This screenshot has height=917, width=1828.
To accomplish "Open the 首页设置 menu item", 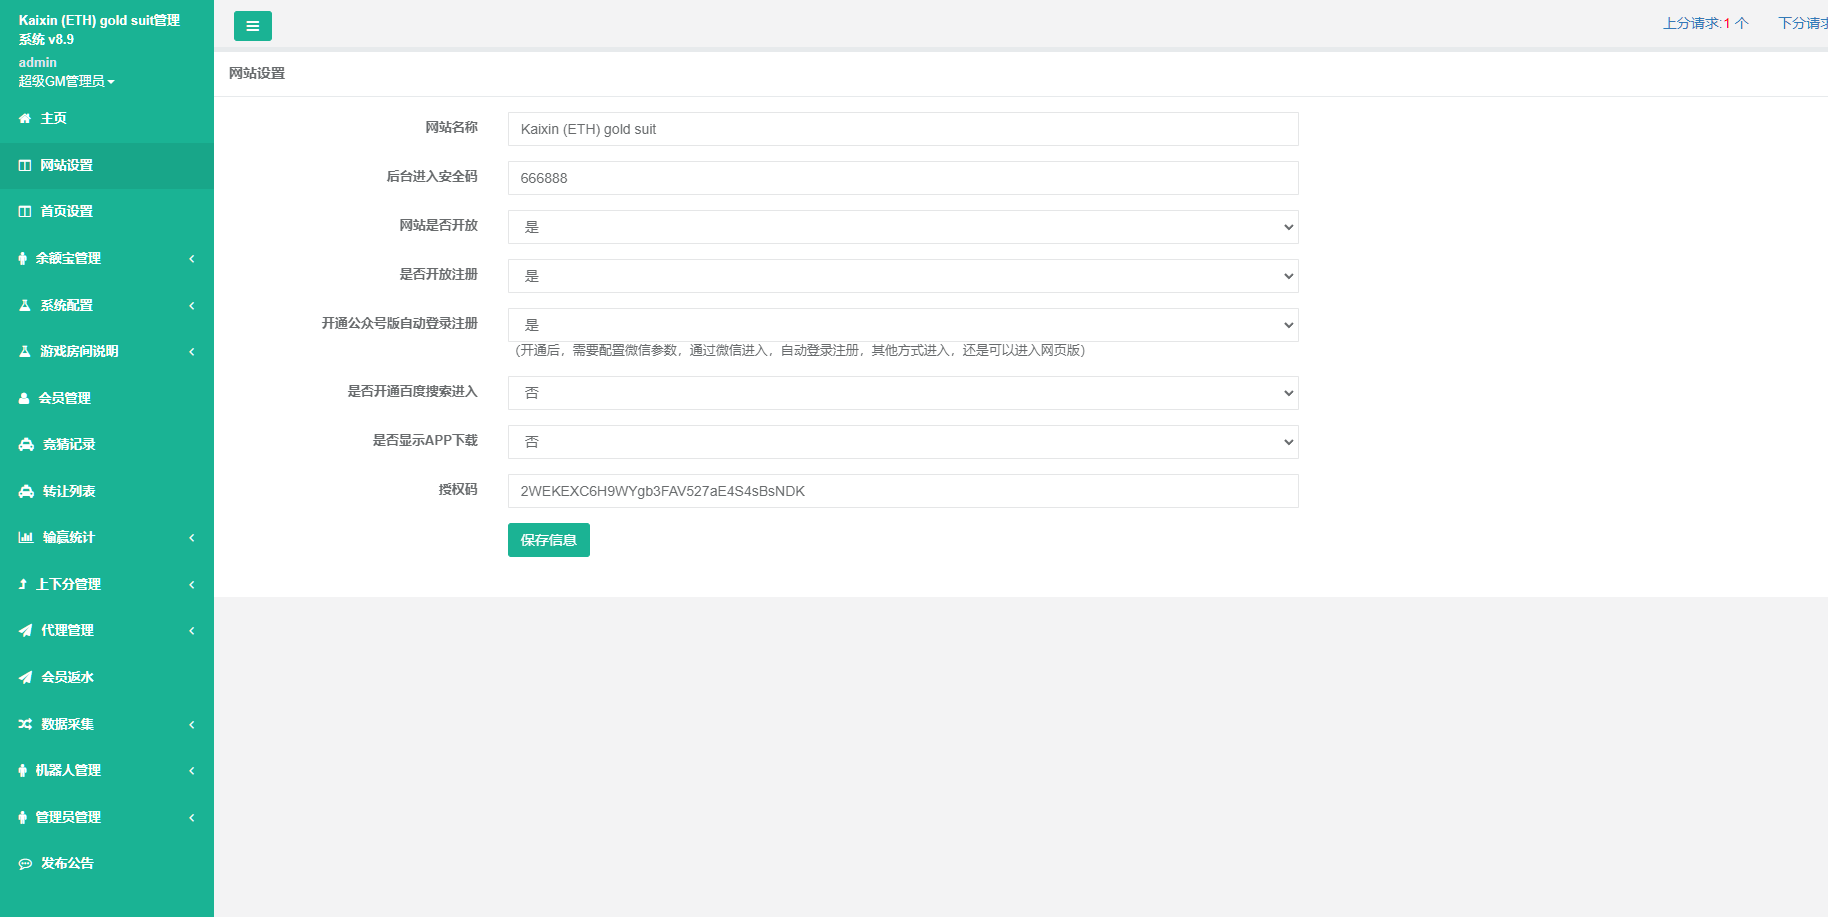I will point(66,212).
